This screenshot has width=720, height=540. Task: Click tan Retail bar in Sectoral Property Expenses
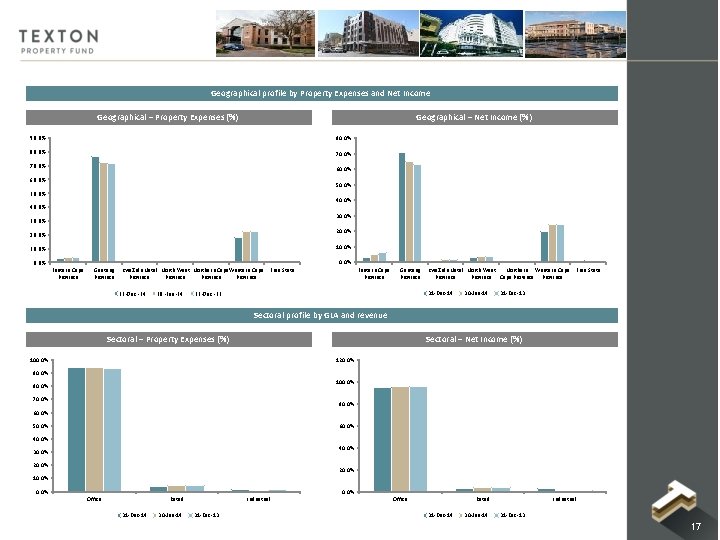(177, 489)
